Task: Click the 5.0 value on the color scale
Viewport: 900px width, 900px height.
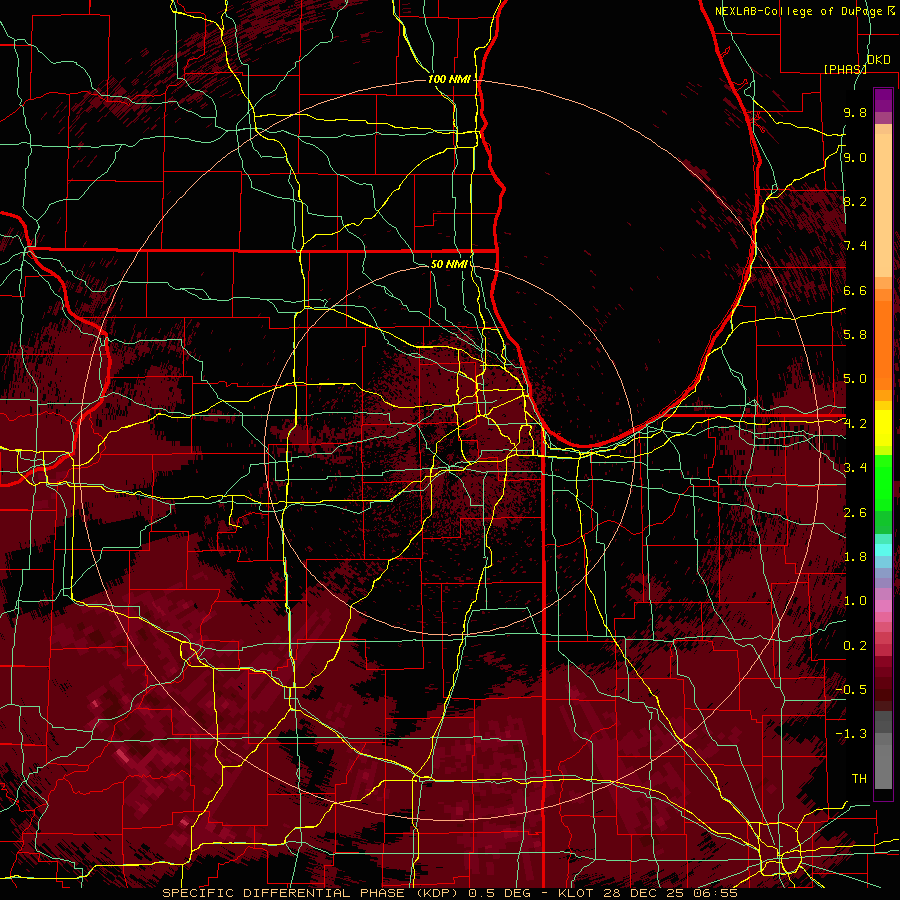Action: tap(855, 379)
